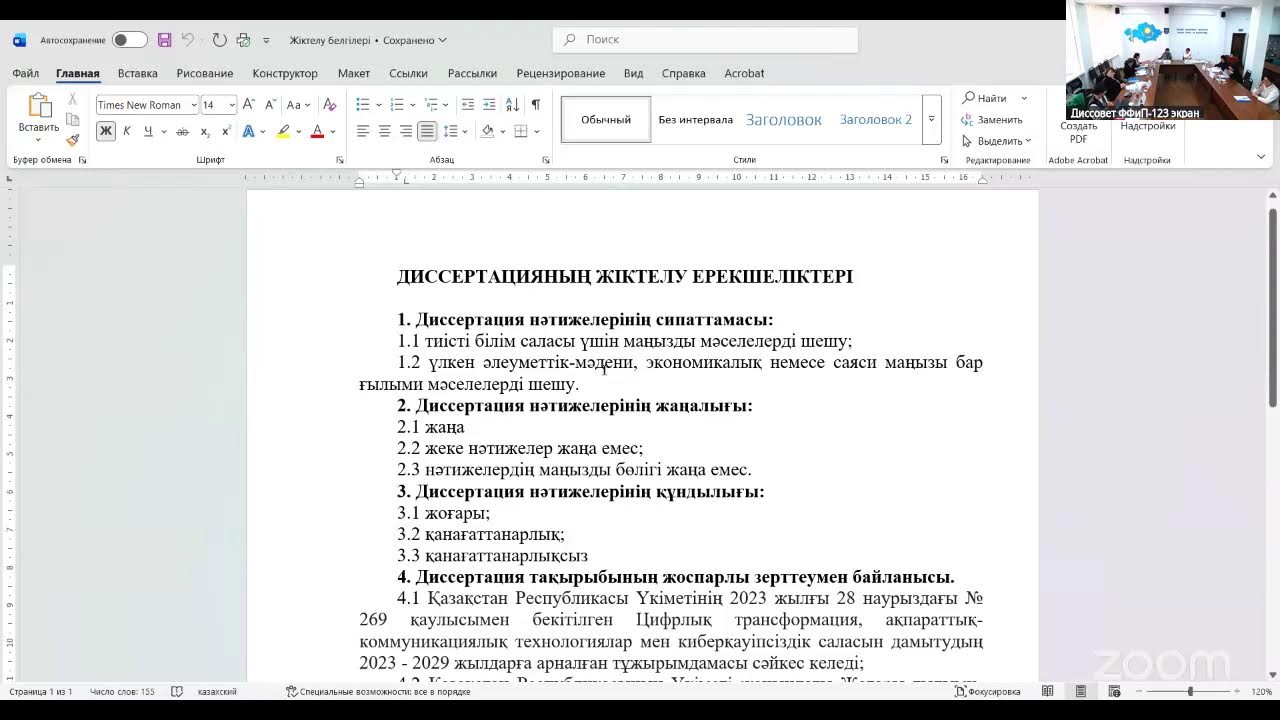This screenshot has width=1280, height=720.
Task: Click the Sort А-Я icon
Action: pos(512,105)
